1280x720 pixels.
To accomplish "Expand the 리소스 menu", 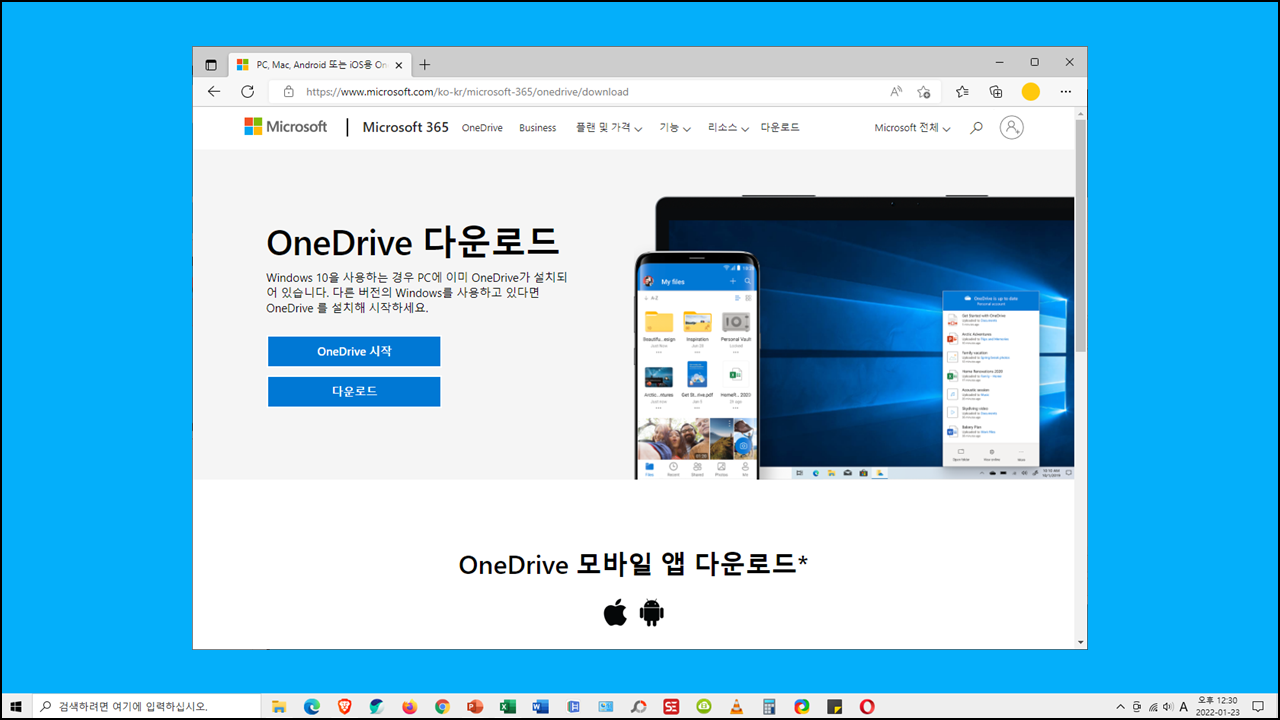I will (728, 128).
